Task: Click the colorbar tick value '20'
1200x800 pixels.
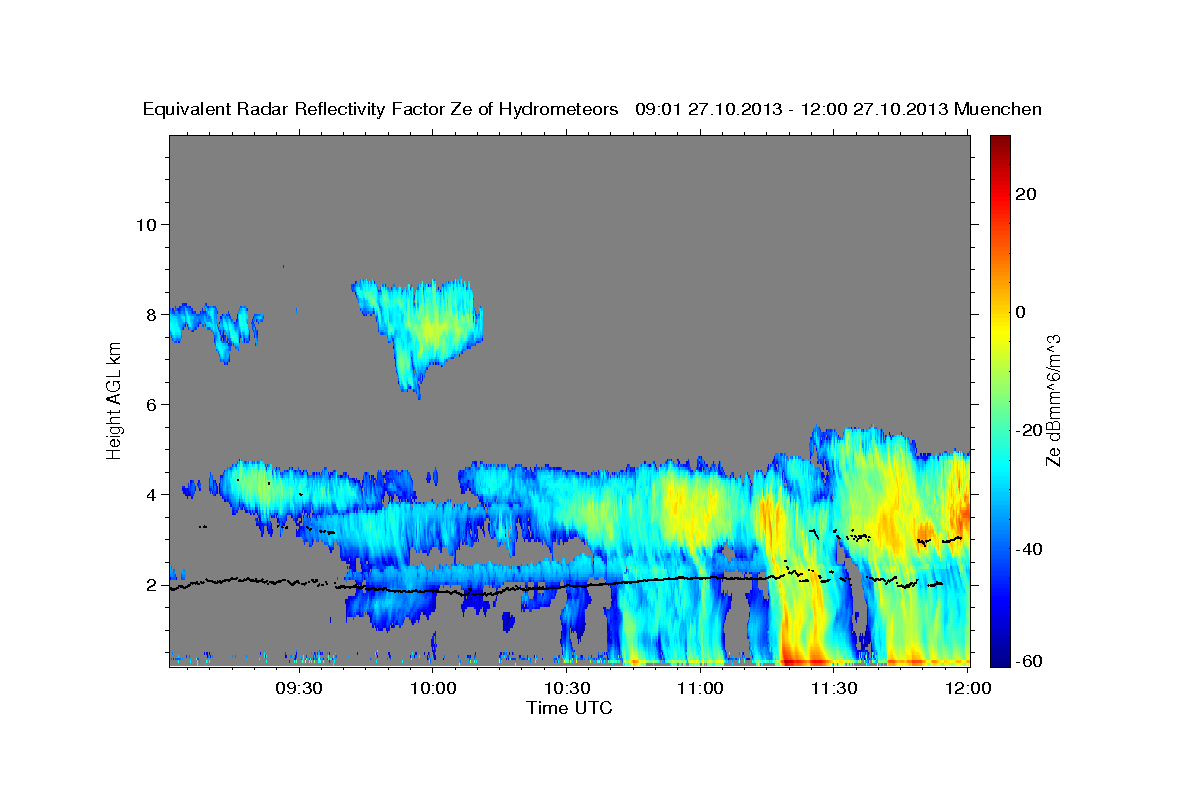Action: coord(1026,195)
